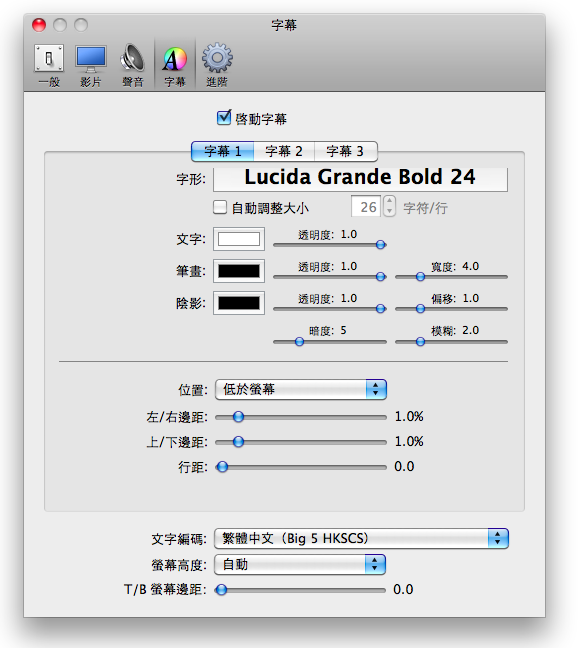580x648 pixels.
Task: Click the 模糊 2.0 slider
Action: pyautogui.click(x=451, y=341)
